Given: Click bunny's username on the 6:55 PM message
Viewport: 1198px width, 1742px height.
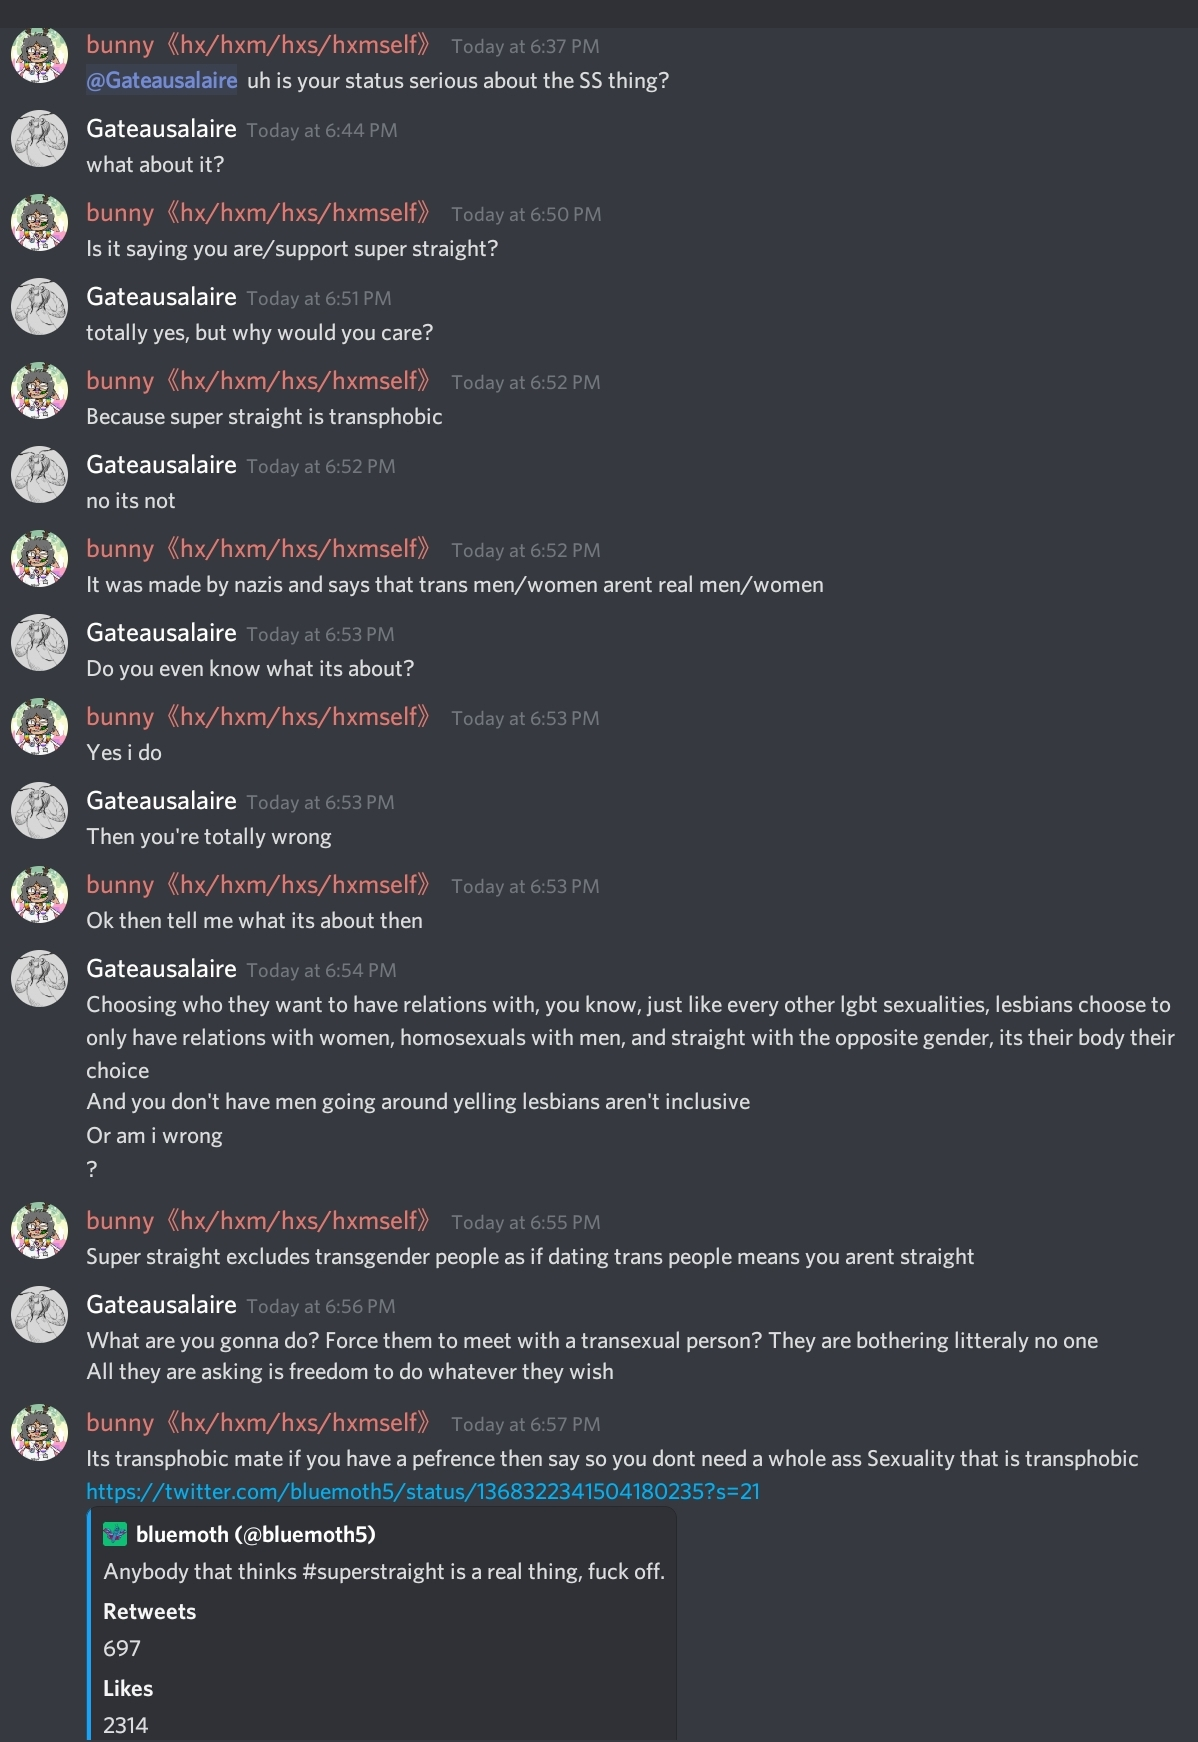Looking at the screenshot, I should (x=258, y=1221).
